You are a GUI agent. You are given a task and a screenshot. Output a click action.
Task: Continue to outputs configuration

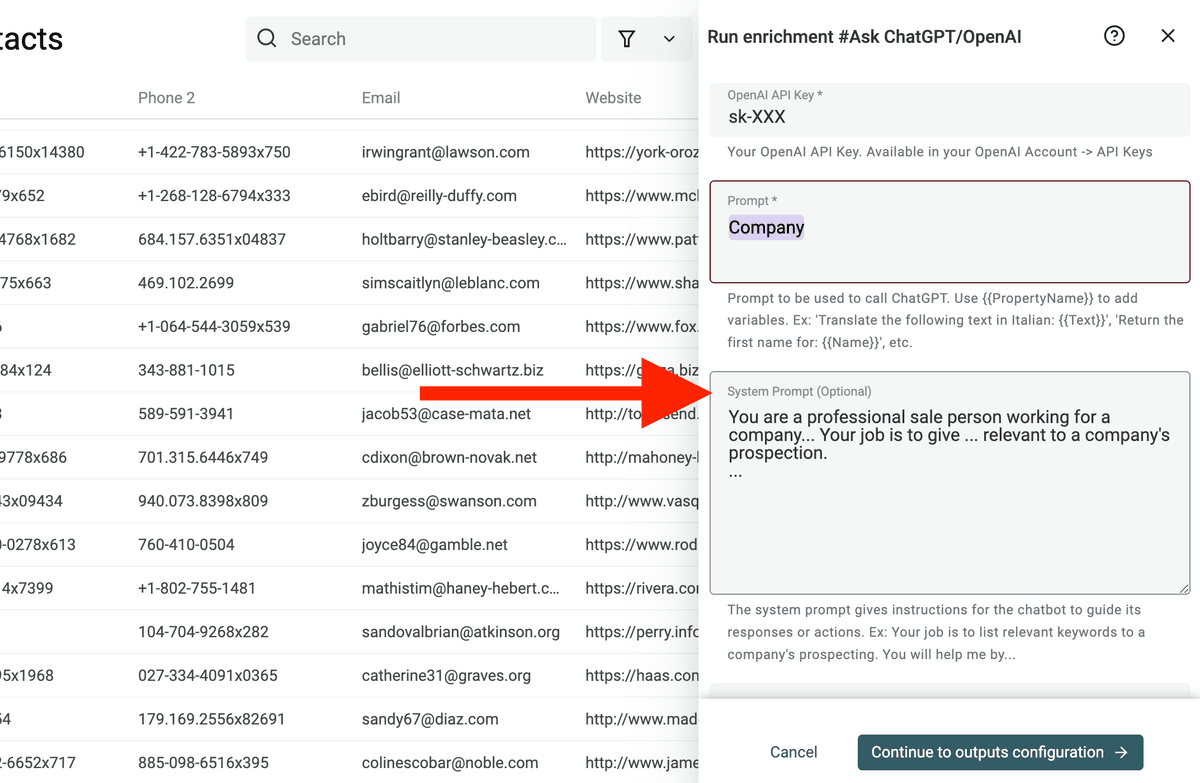(x=1000, y=752)
